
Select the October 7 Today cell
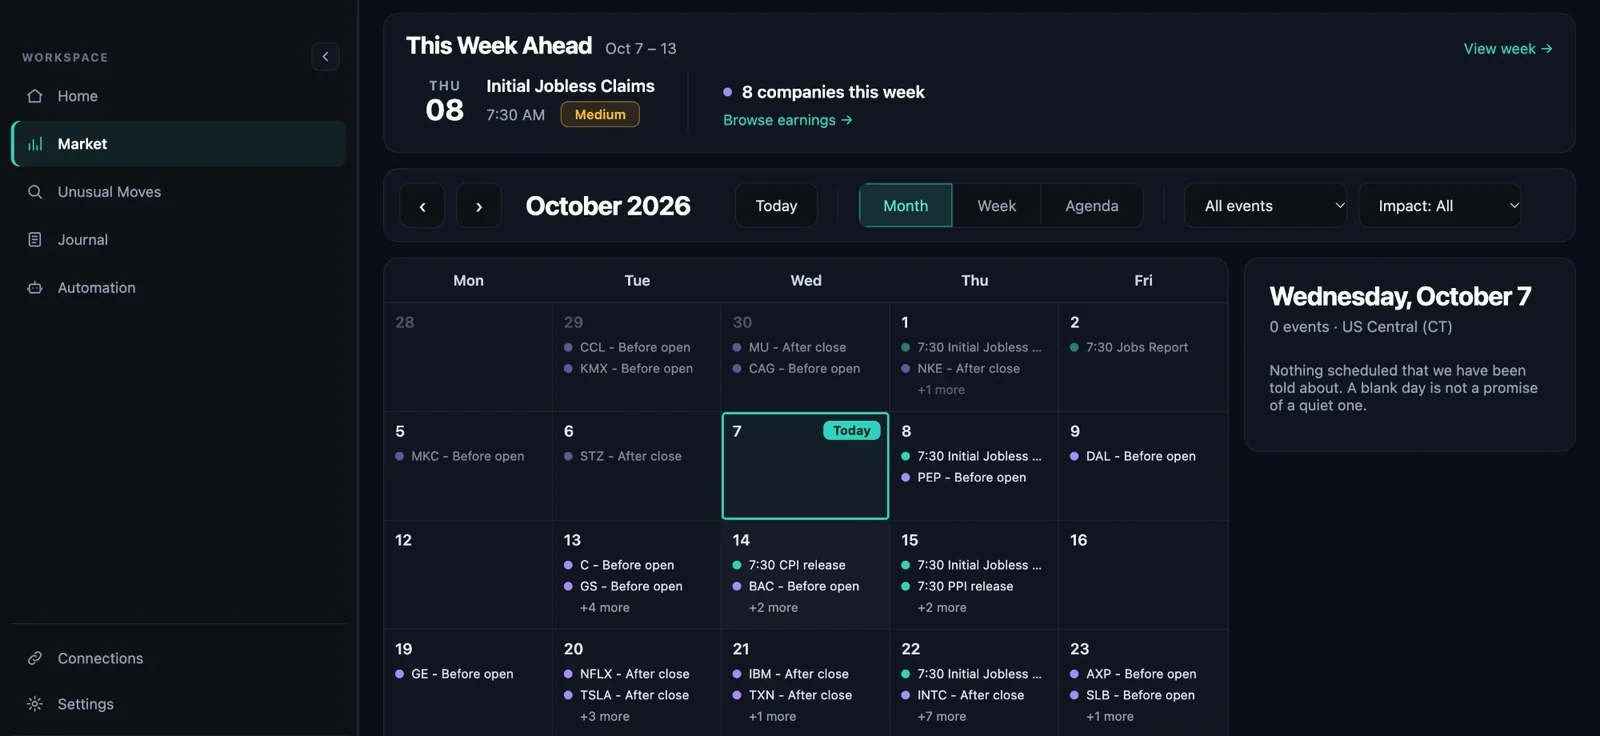(x=805, y=466)
